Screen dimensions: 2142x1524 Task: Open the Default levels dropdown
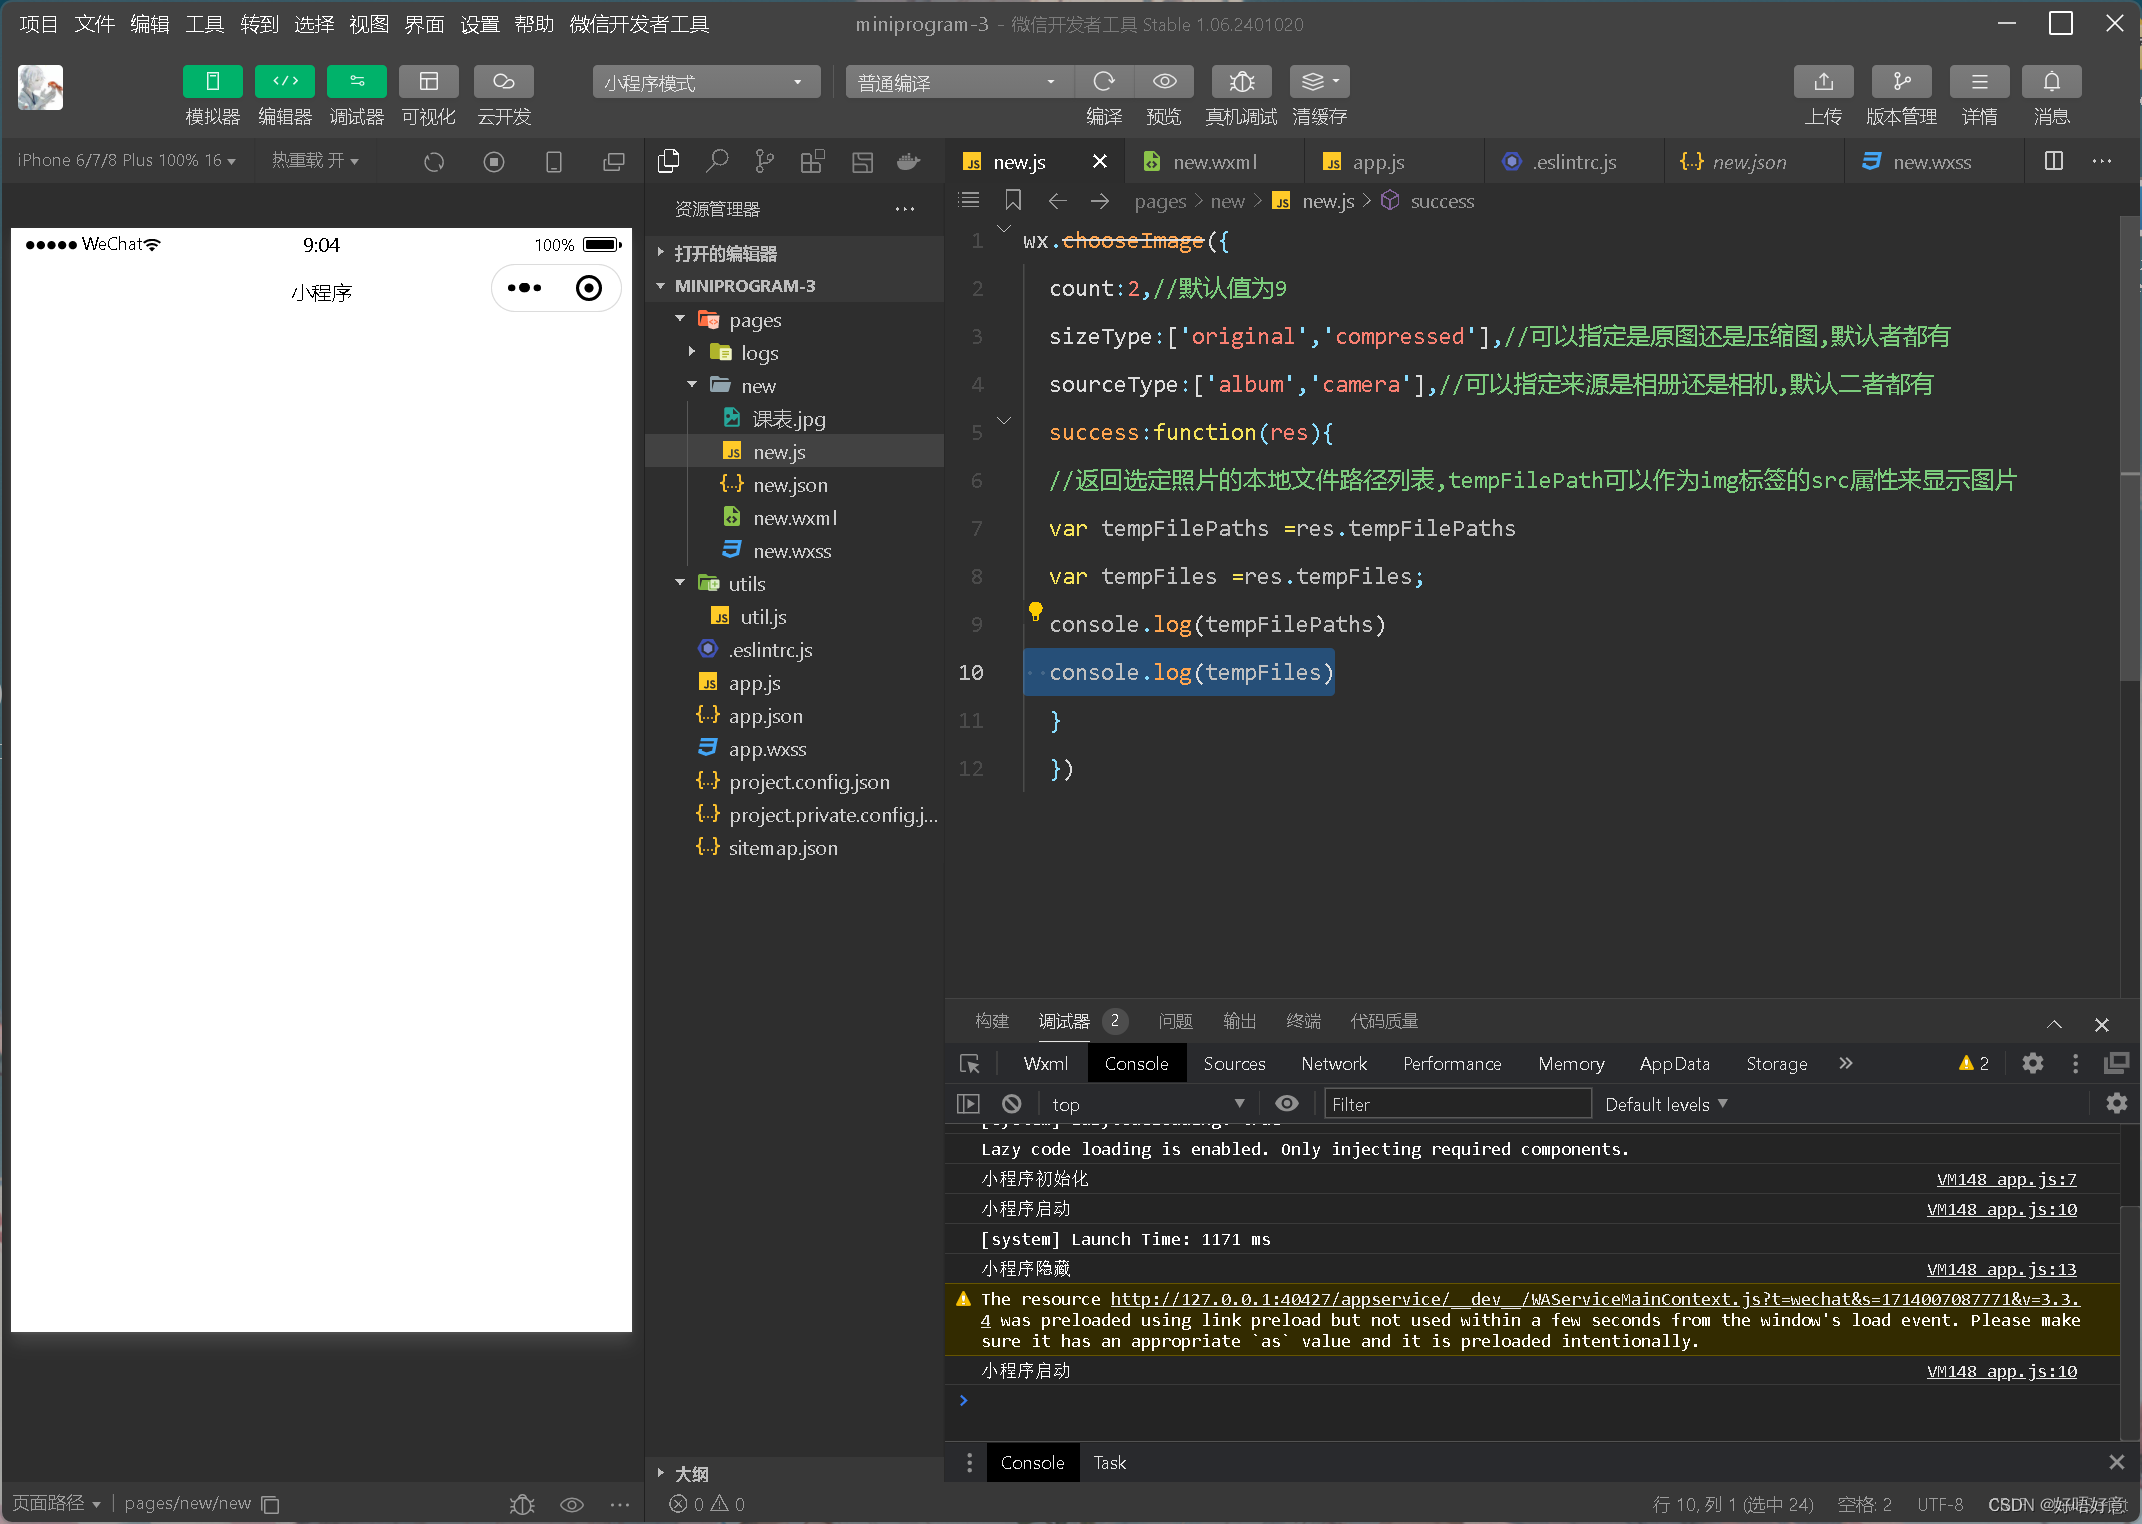[x=1665, y=1104]
